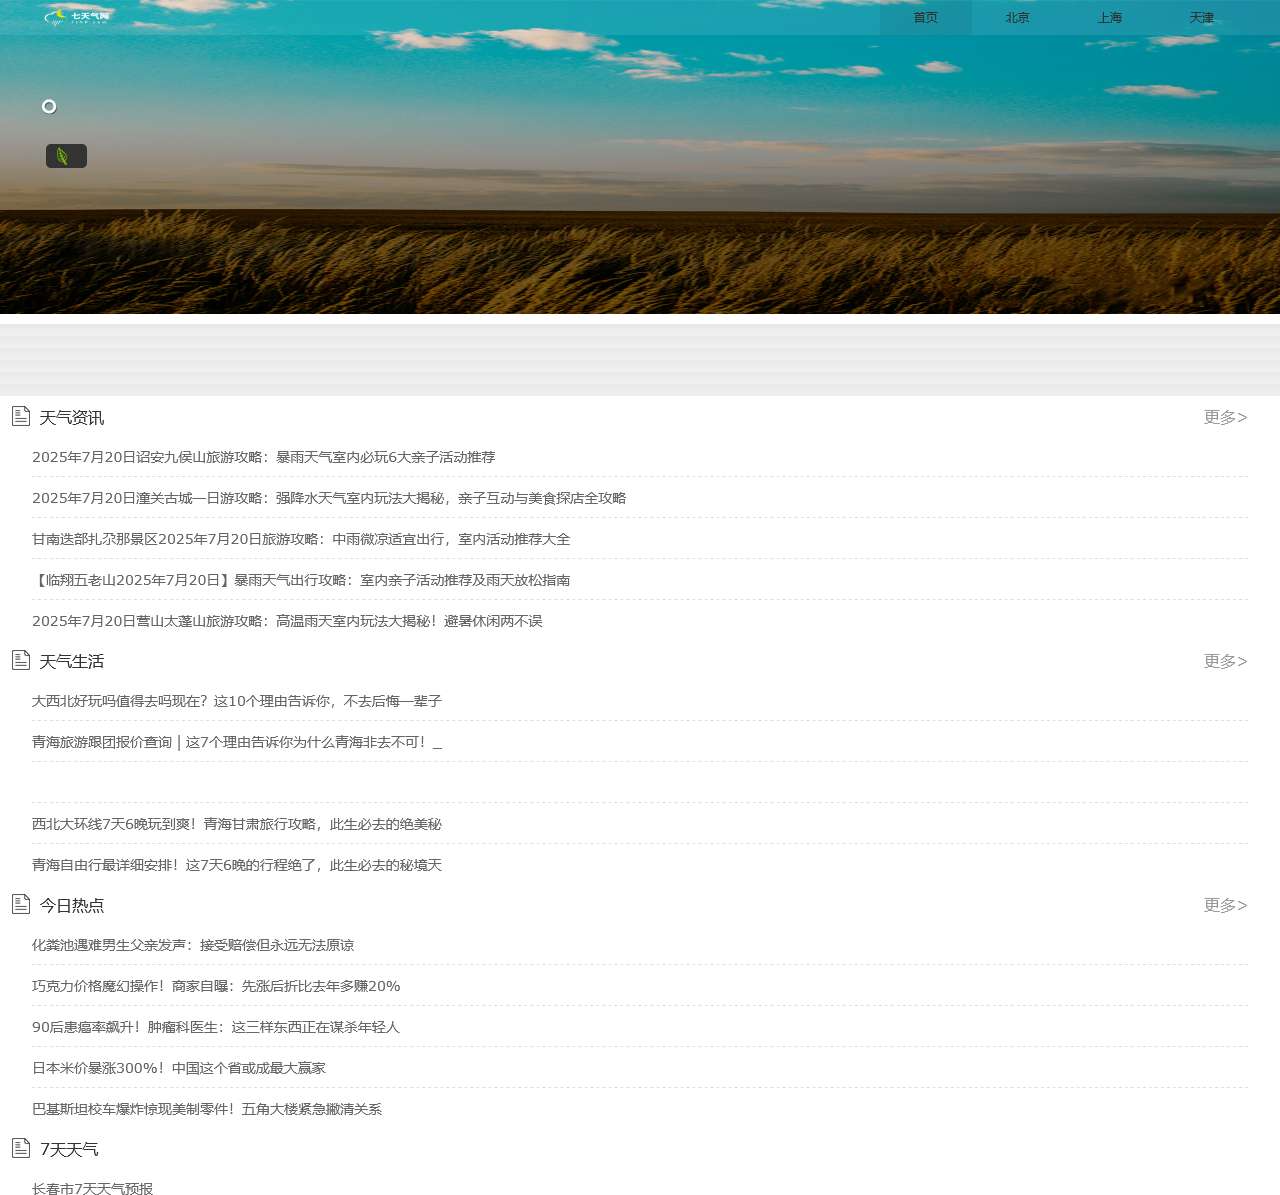Select 上海 in the top navigation
The width and height of the screenshot is (1280, 1195).
1109,18
